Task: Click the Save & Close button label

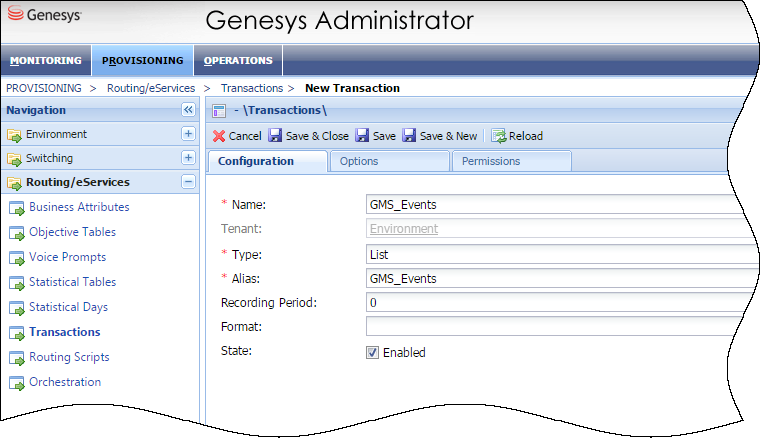Action: tap(317, 136)
